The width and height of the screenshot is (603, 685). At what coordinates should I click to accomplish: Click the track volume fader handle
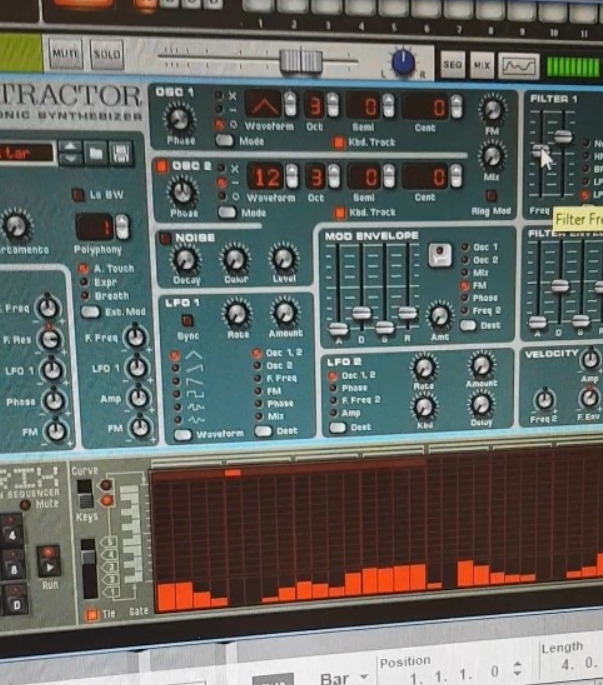pos(301,61)
